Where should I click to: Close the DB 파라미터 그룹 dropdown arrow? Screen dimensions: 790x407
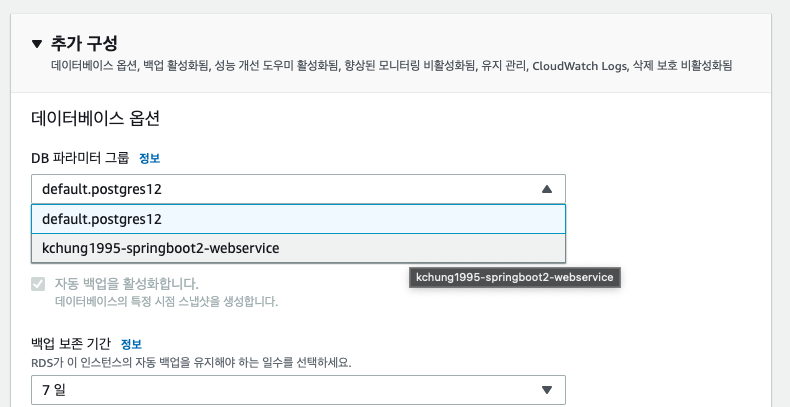(x=547, y=189)
